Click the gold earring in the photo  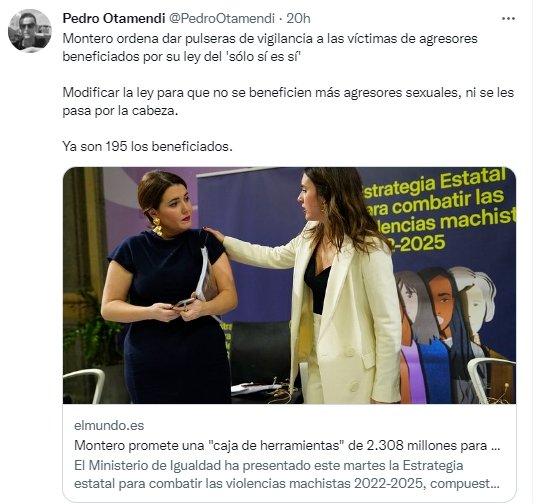click(157, 226)
